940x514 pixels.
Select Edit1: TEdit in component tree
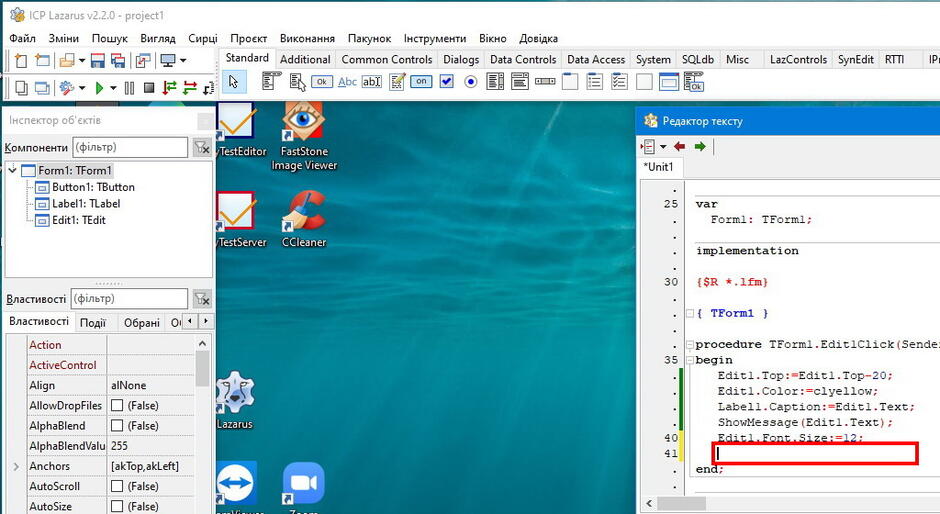(79, 220)
